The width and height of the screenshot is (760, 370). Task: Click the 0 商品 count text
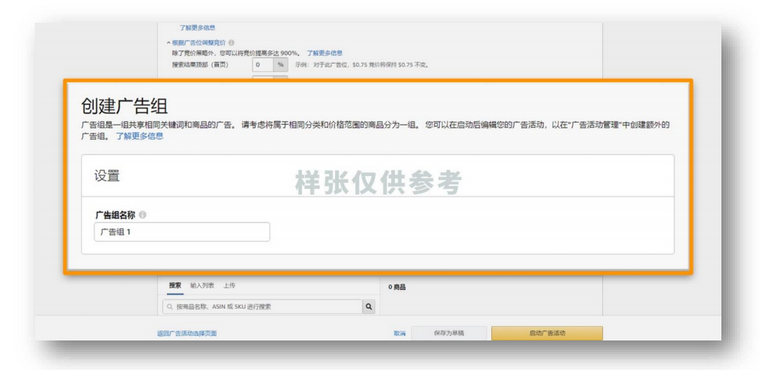397,287
